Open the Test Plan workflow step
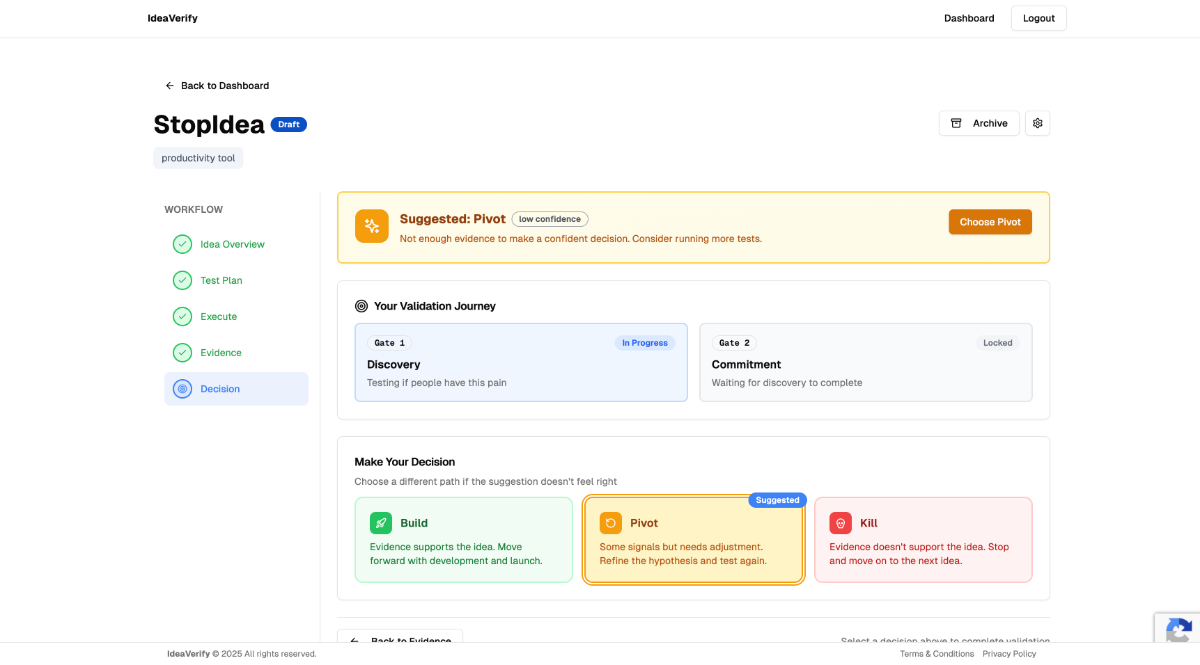This screenshot has width=1200, height=665. tap(221, 281)
